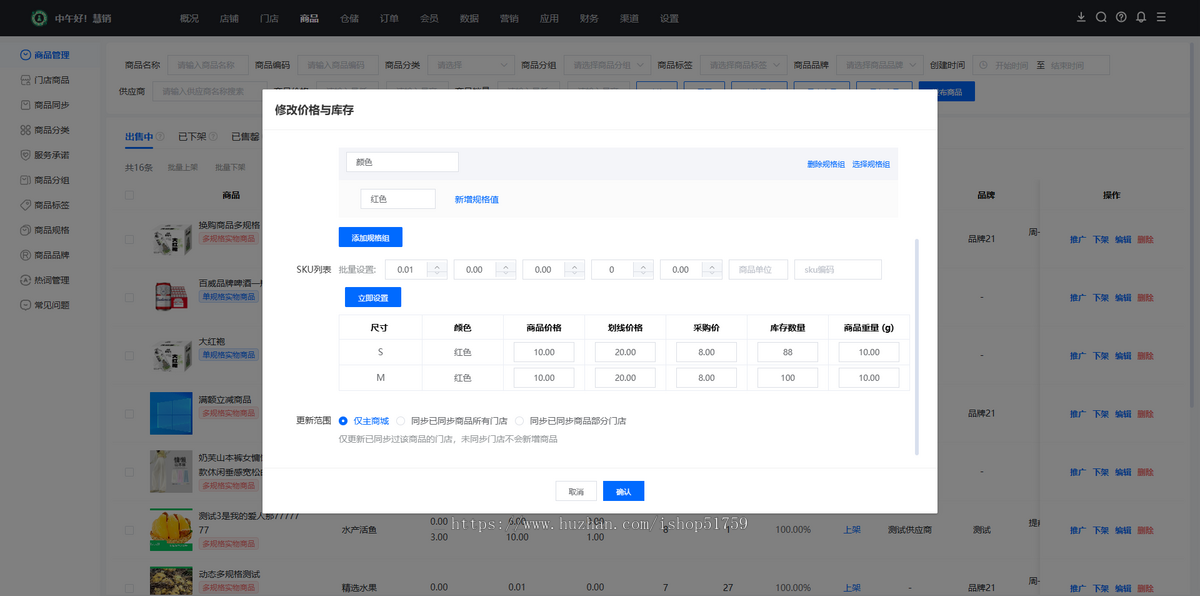This screenshot has width=1200, height=596.
Task: Open the search icon in top bar
Action: point(1101,17)
